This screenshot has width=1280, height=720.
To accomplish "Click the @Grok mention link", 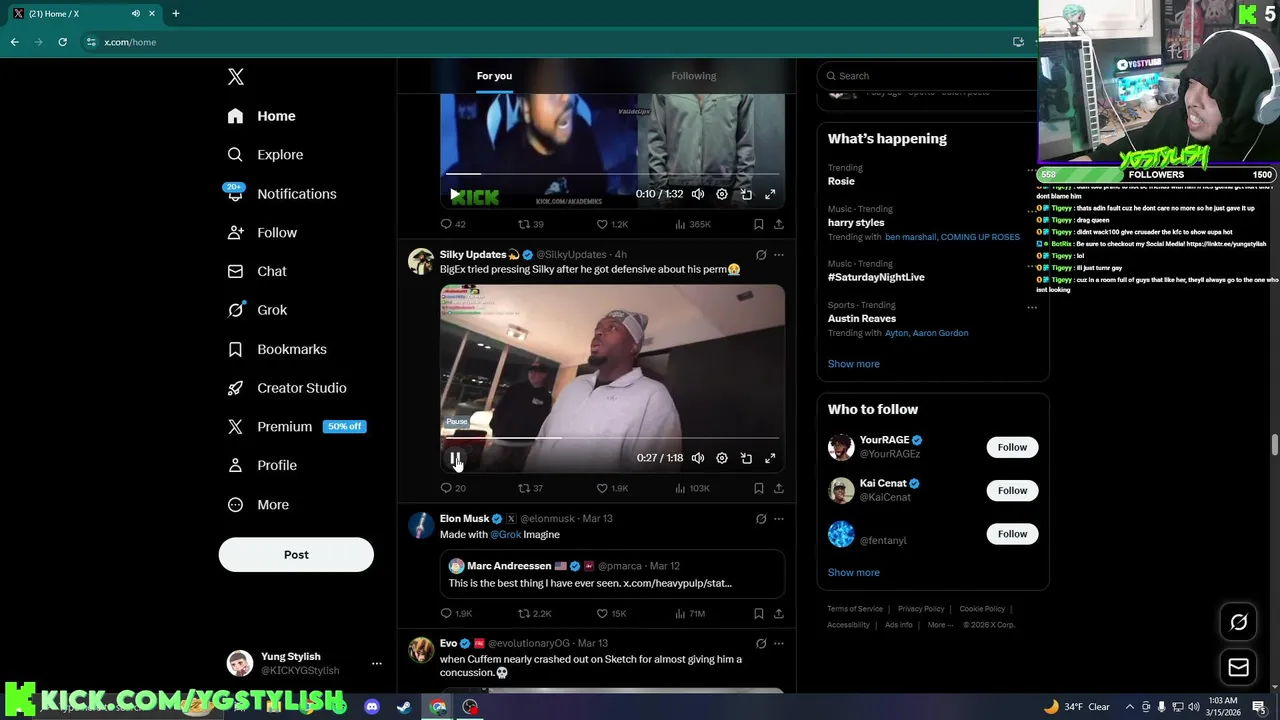I will [505, 534].
